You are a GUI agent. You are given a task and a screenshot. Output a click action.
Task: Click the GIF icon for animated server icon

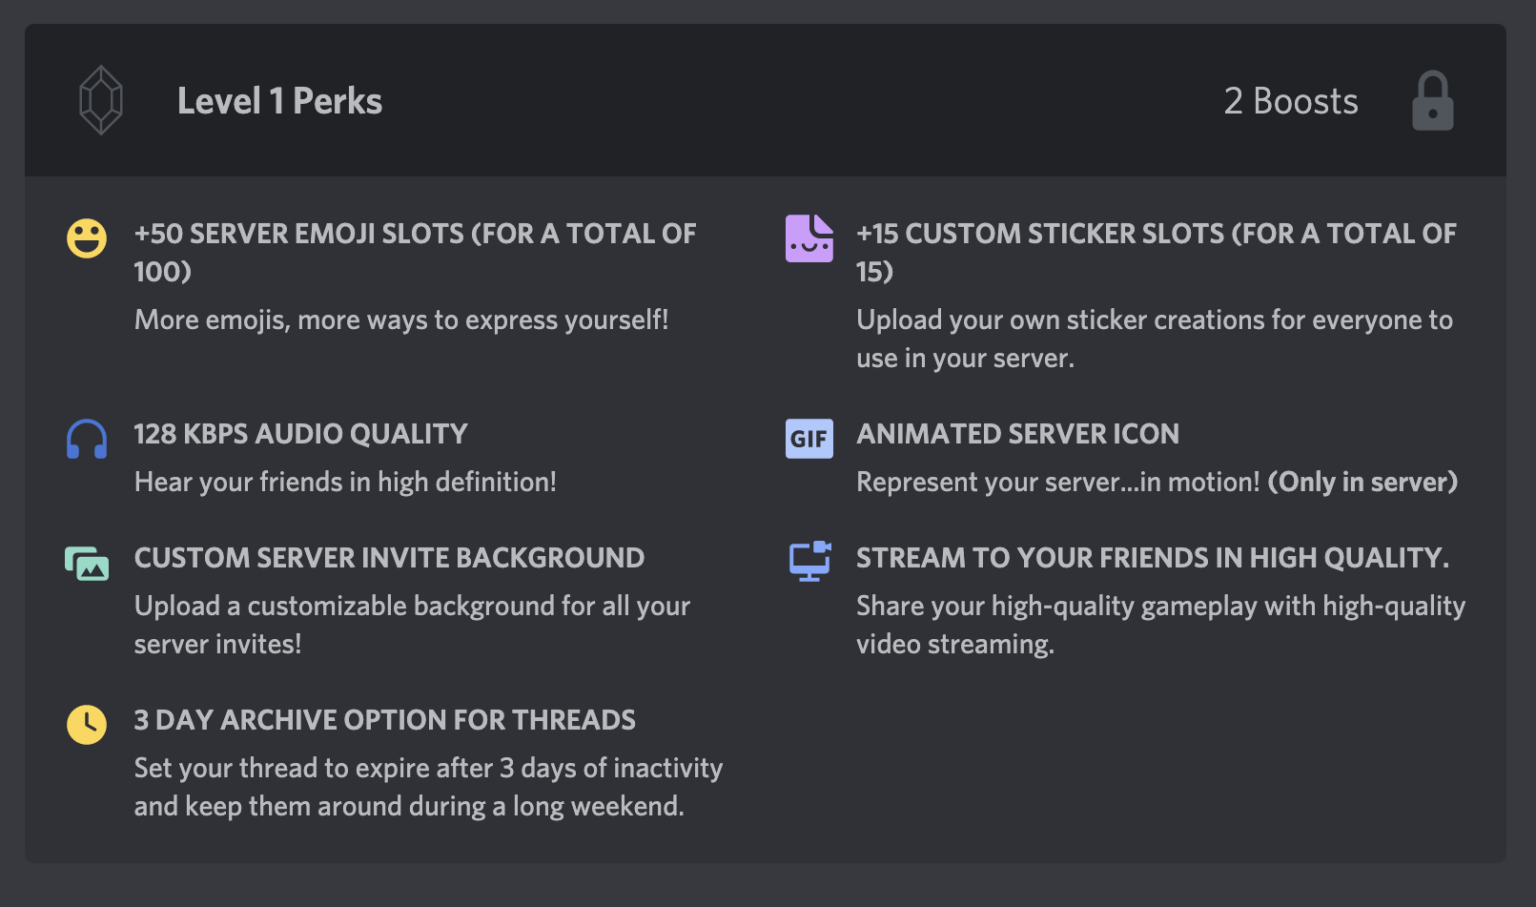pyautogui.click(x=809, y=438)
